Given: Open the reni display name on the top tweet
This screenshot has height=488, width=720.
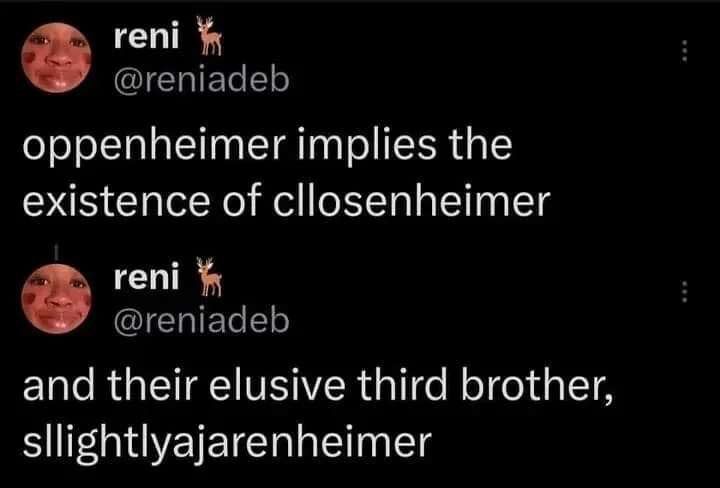Looking at the screenshot, I should click(146, 38).
